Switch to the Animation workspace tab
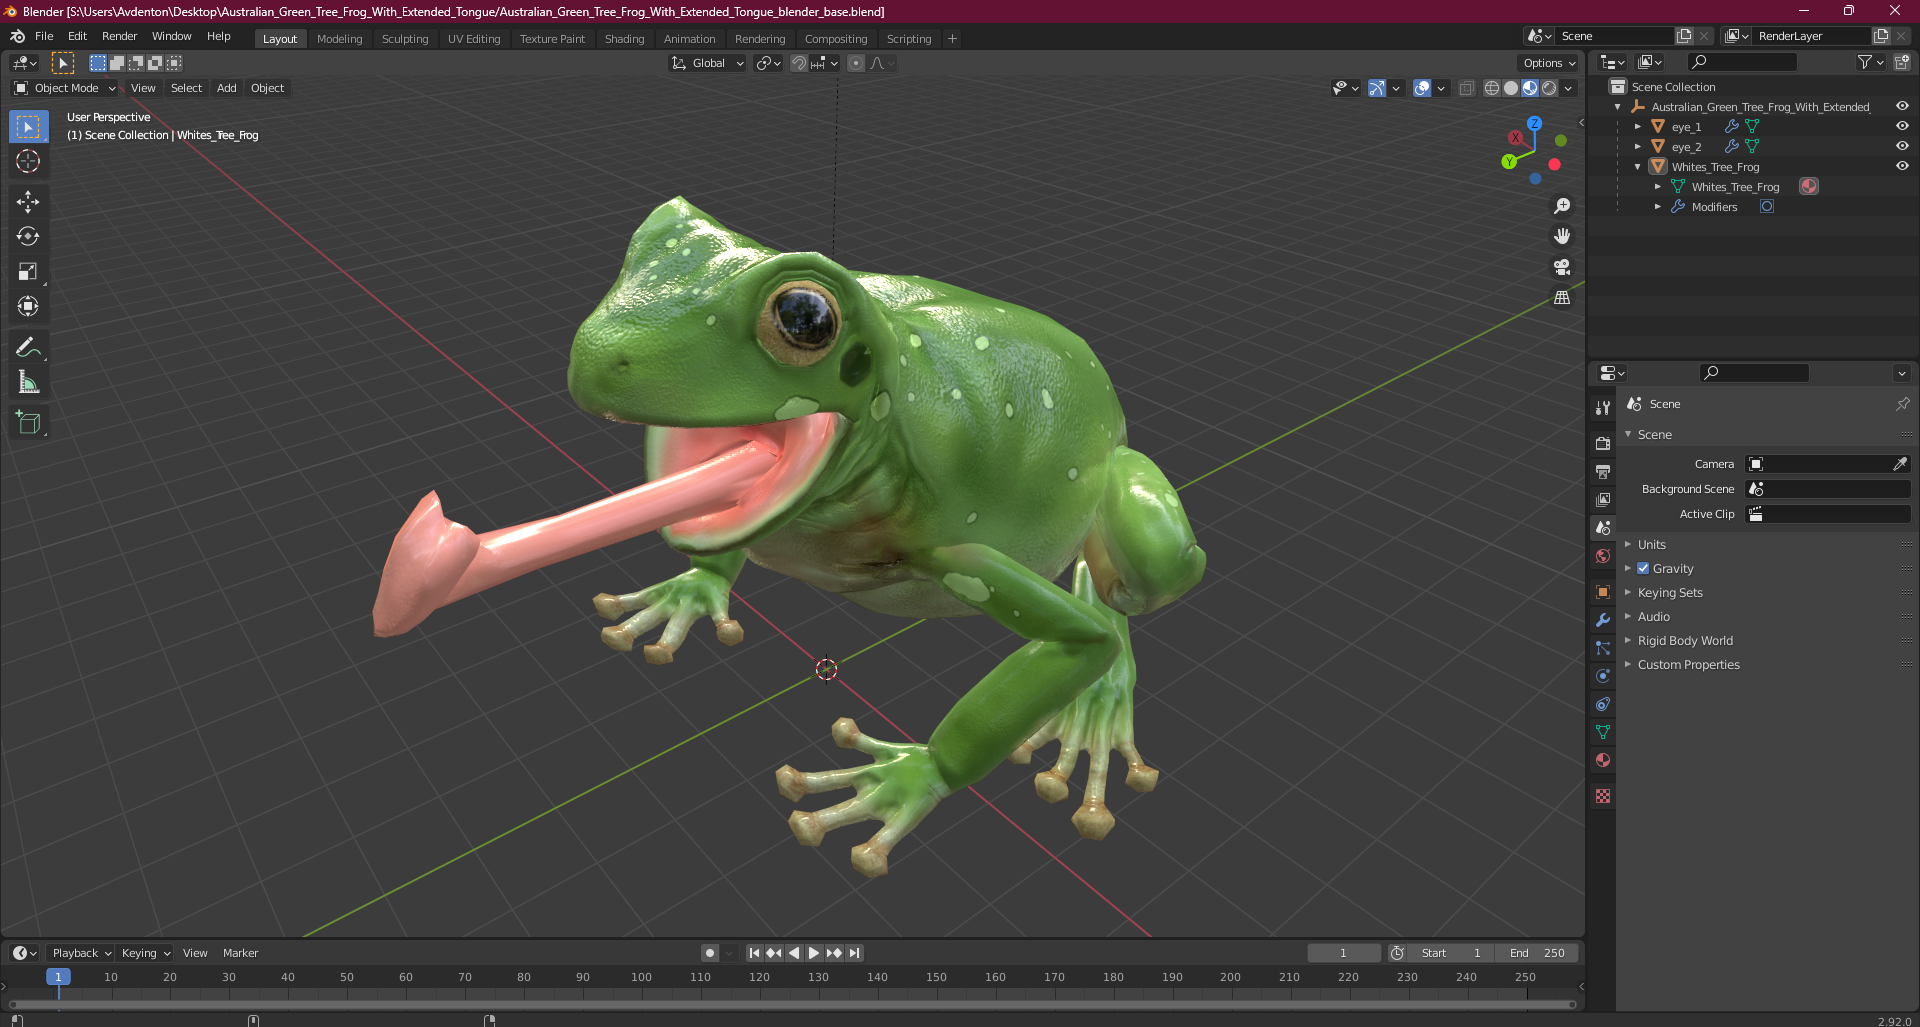This screenshot has width=1920, height=1027. 689,39
